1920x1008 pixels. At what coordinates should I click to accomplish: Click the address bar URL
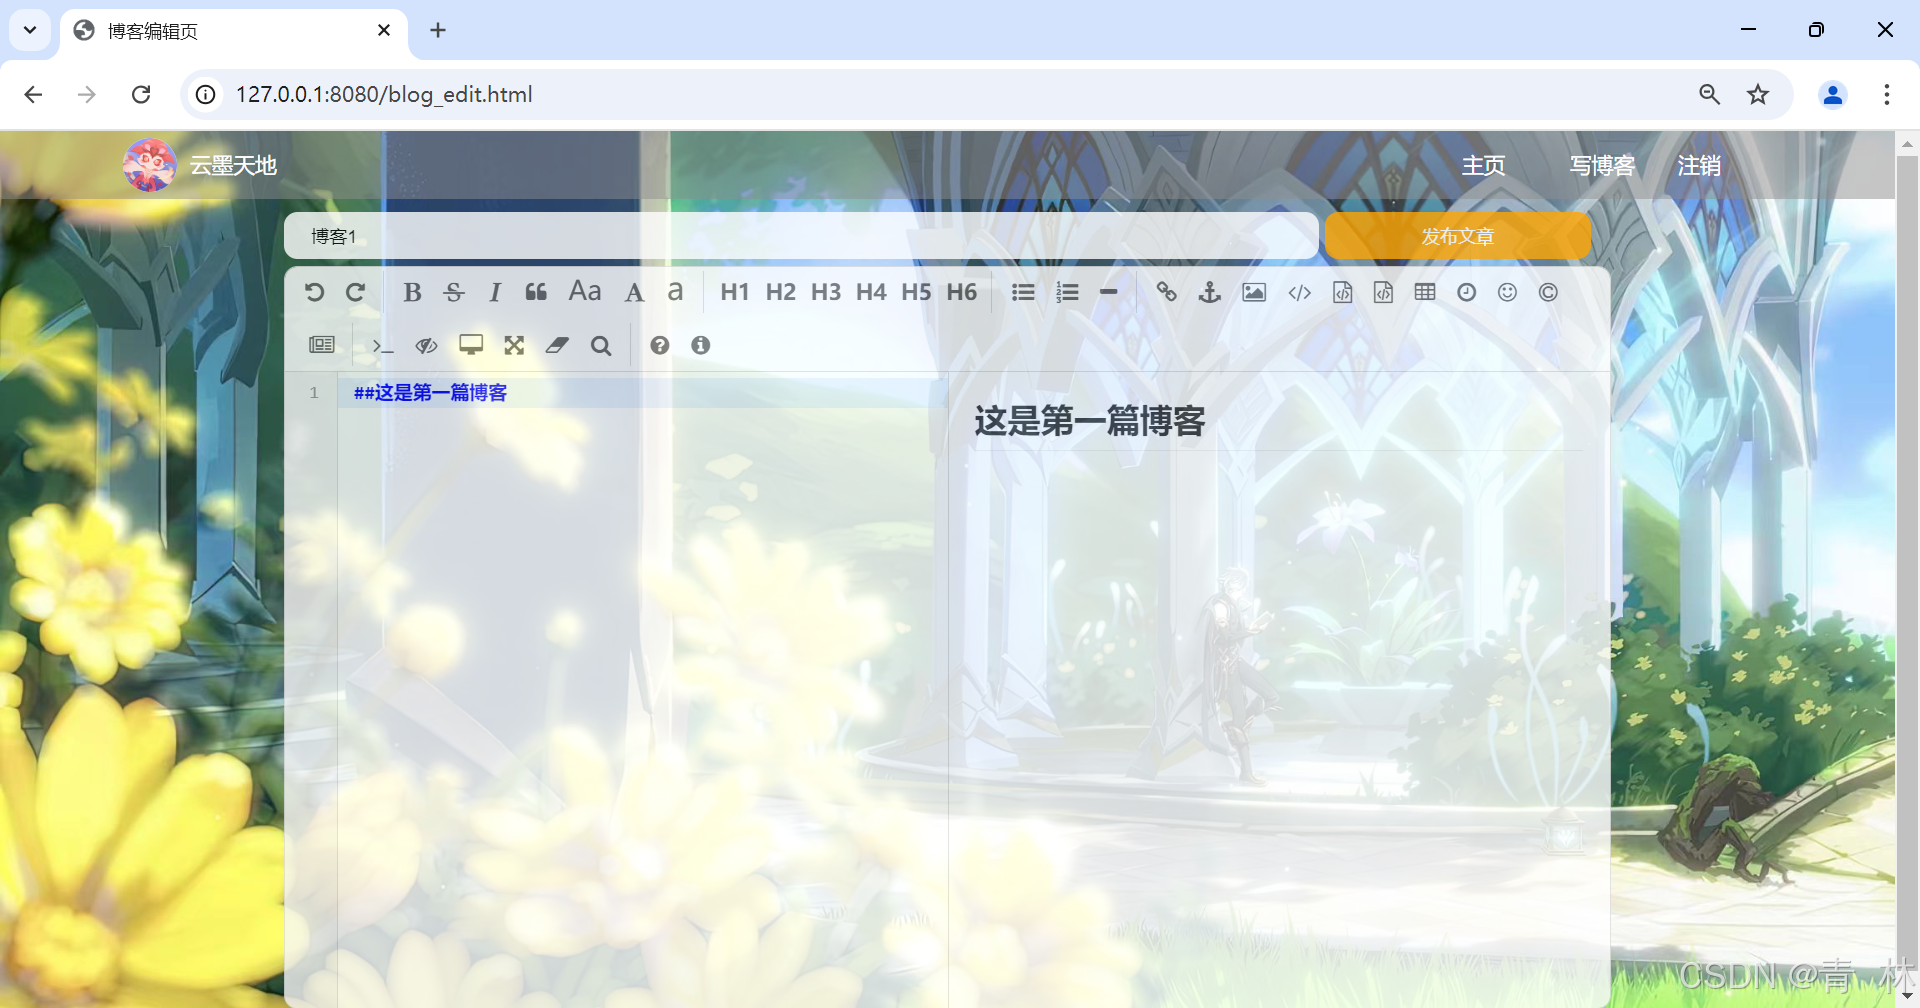(384, 94)
